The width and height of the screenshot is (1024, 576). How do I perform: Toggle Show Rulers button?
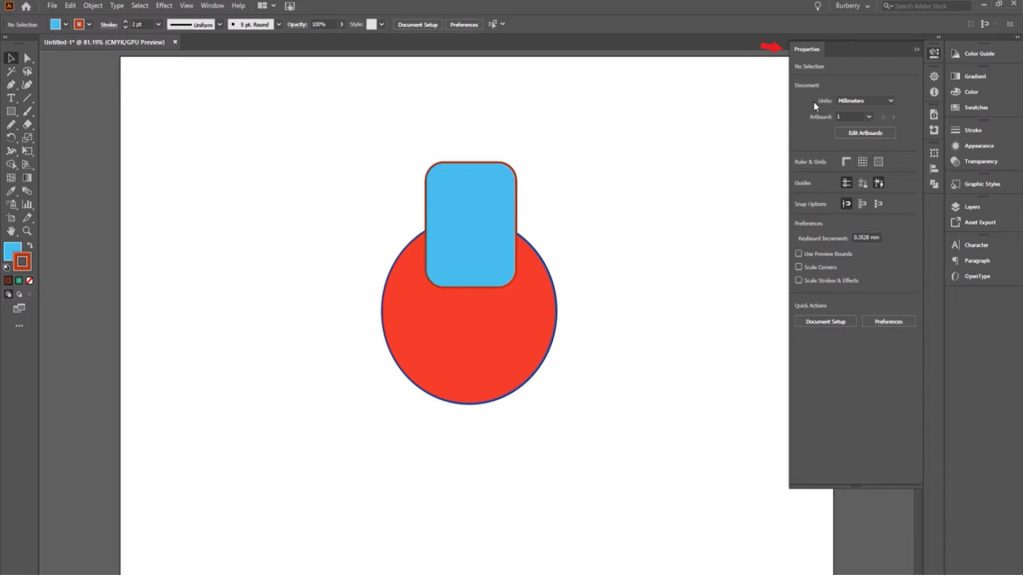[846, 161]
